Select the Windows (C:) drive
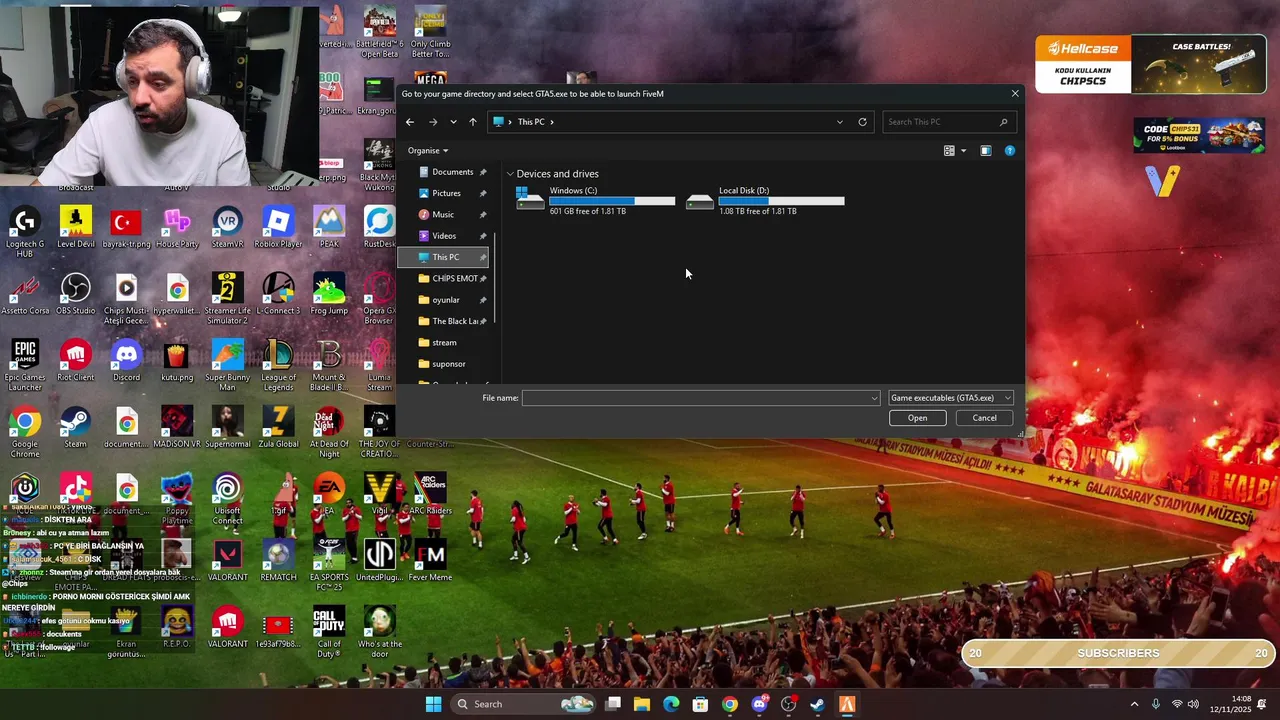The width and height of the screenshot is (1280, 720). tap(596, 200)
